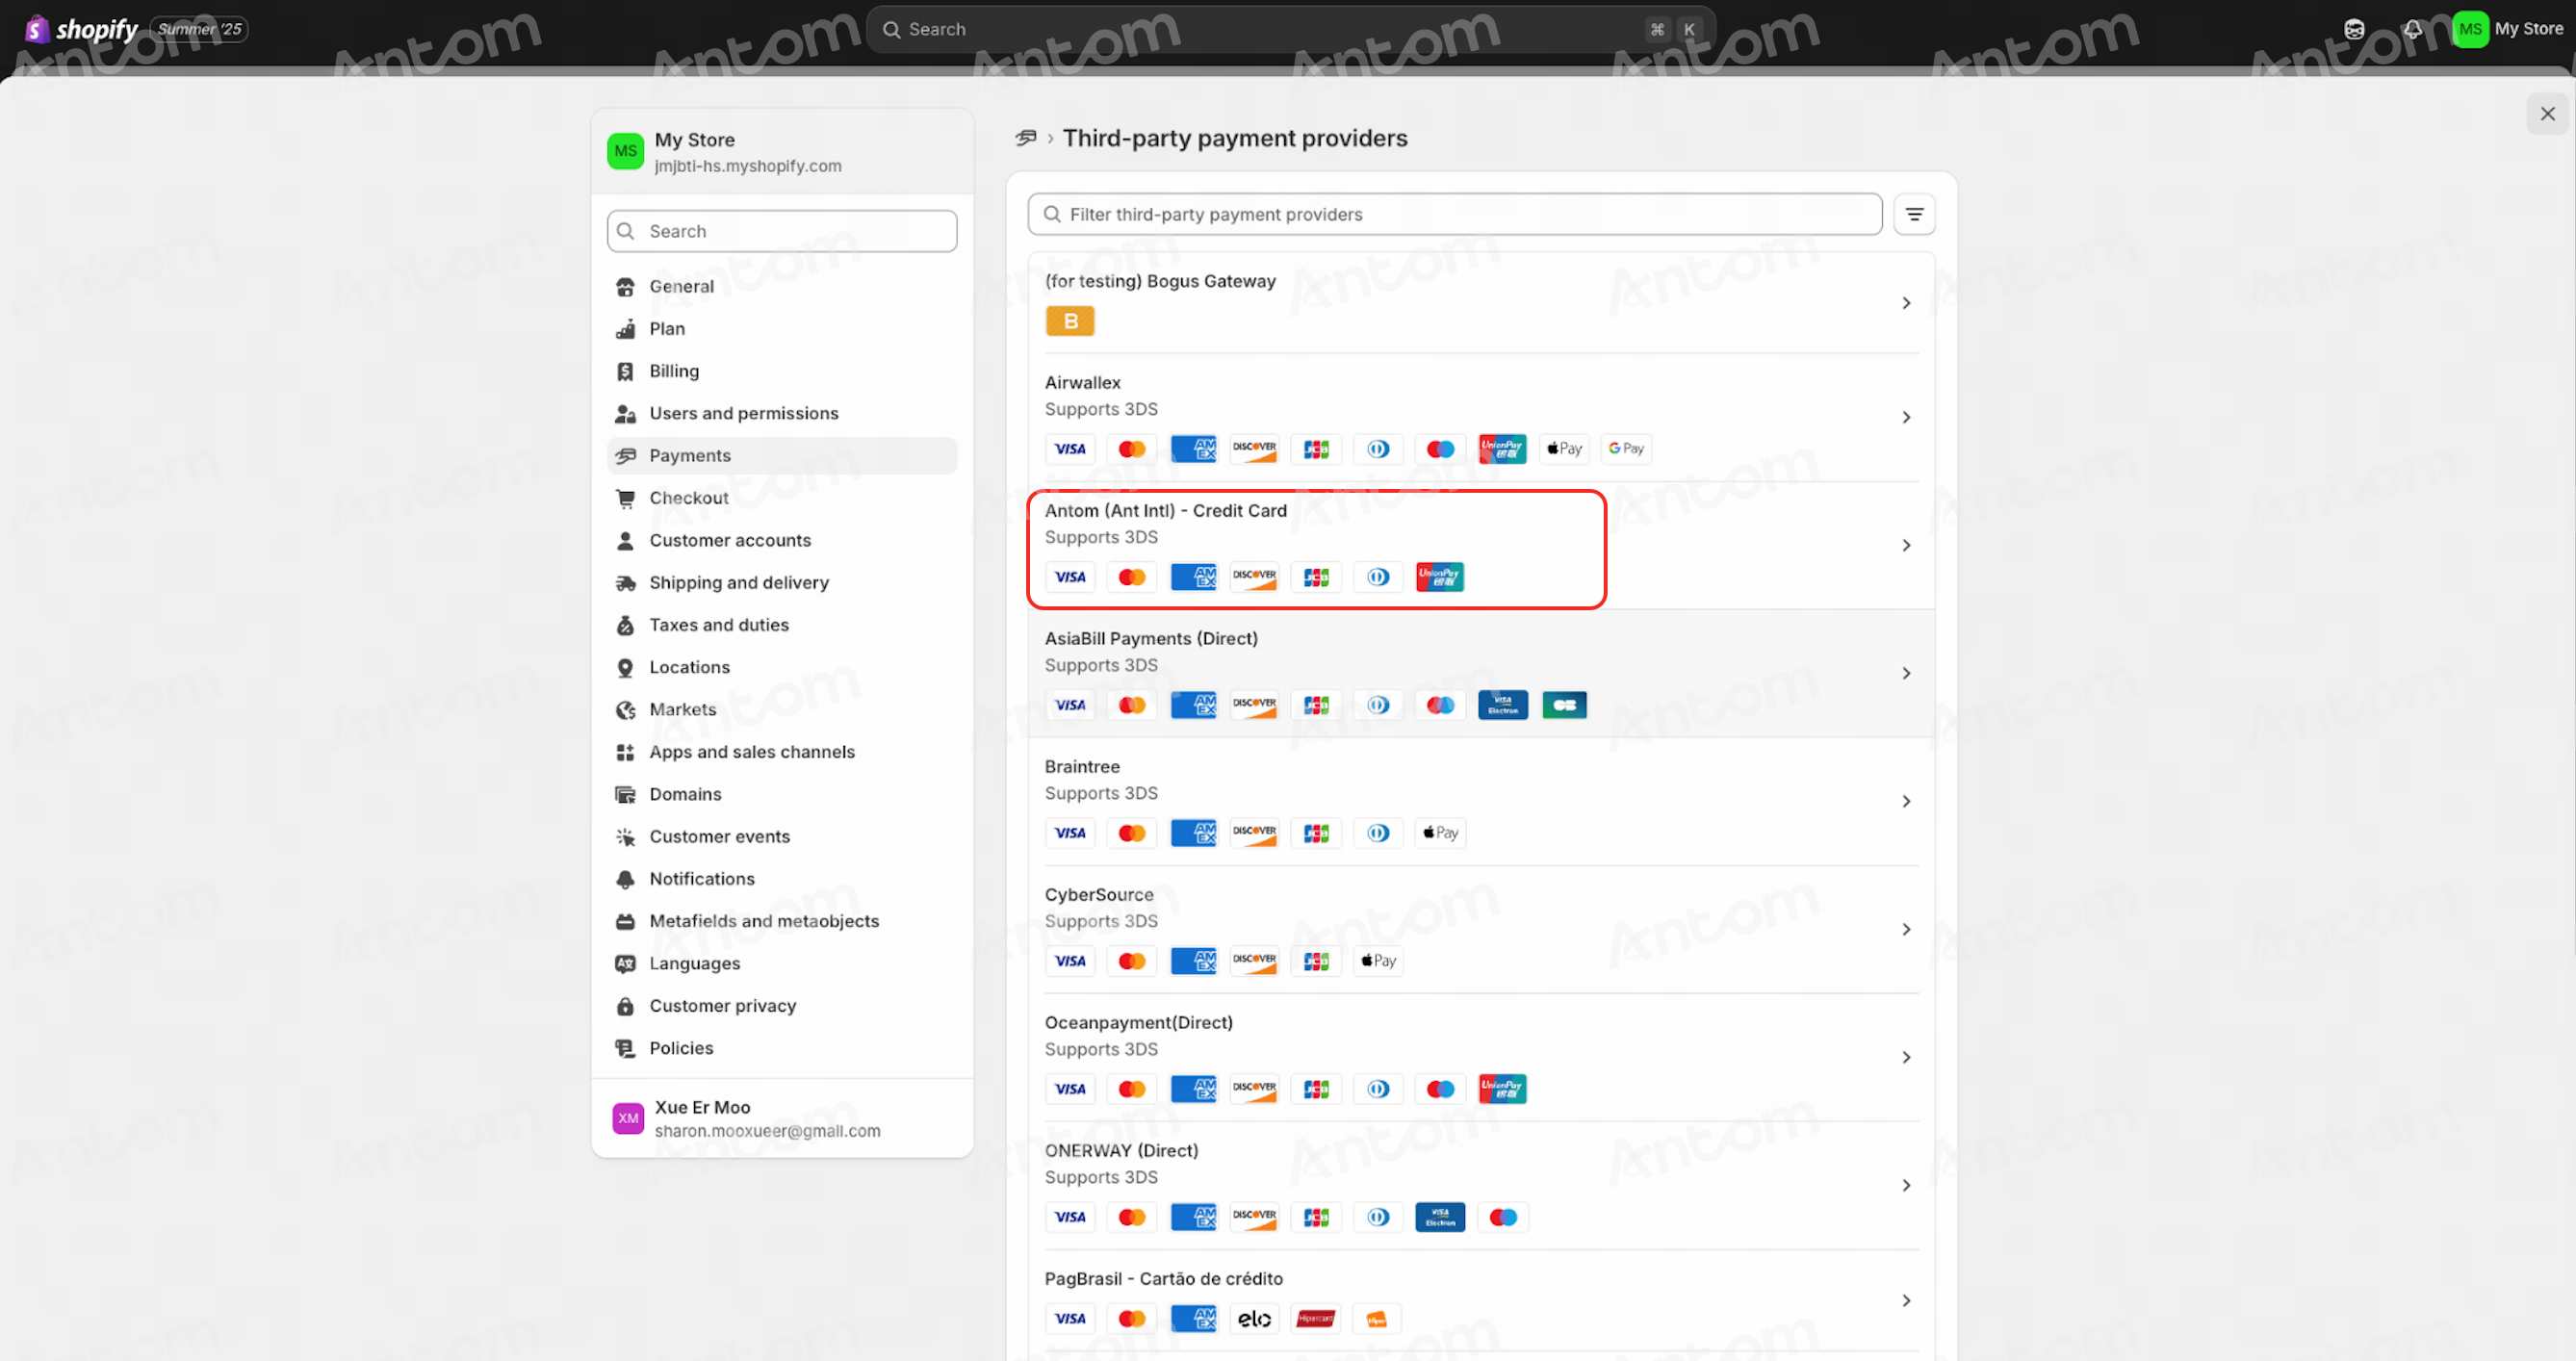2576x1361 pixels.
Task: Open General settings in the sidebar
Action: pyautogui.click(x=782, y=287)
